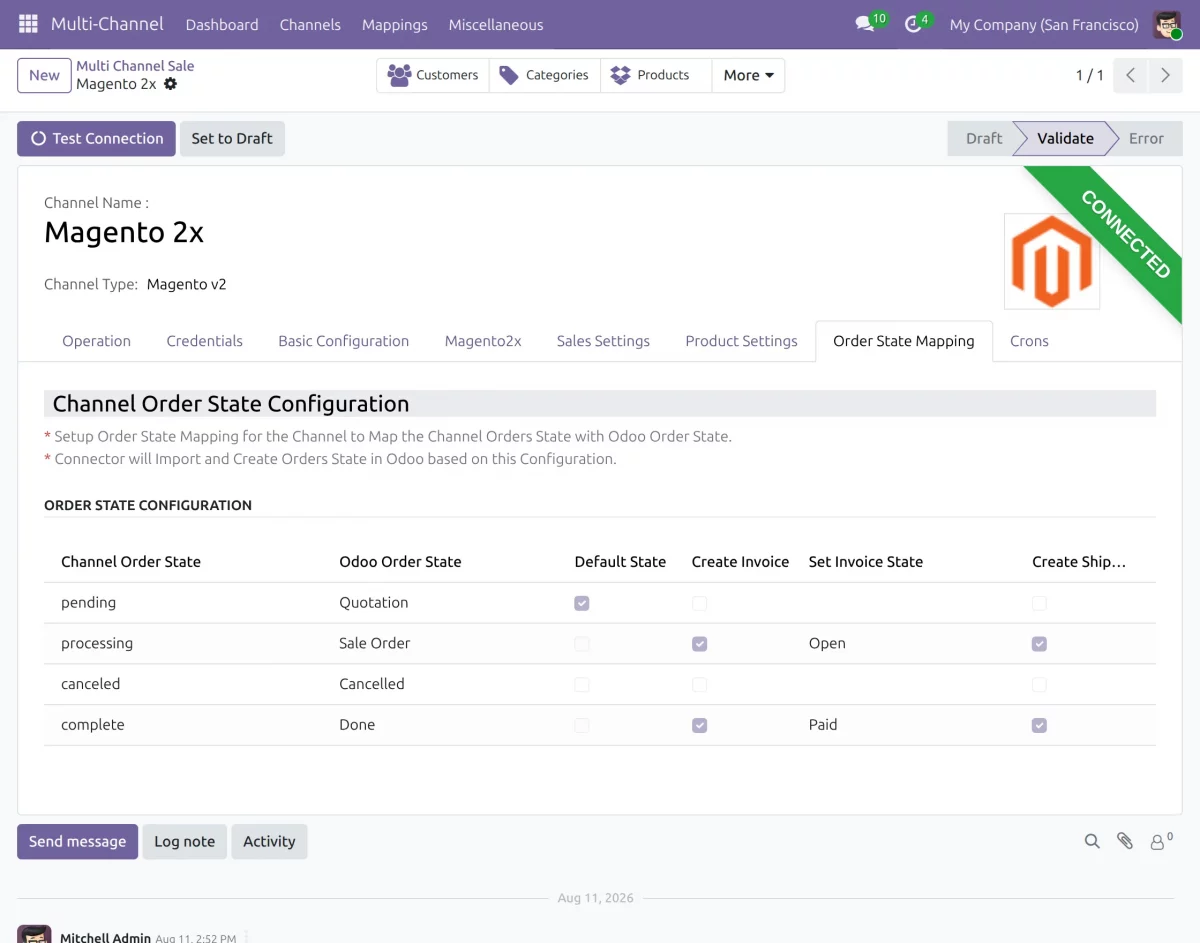This screenshot has width=1200, height=943.
Task: Open the activities clock icon
Action: click(x=913, y=24)
